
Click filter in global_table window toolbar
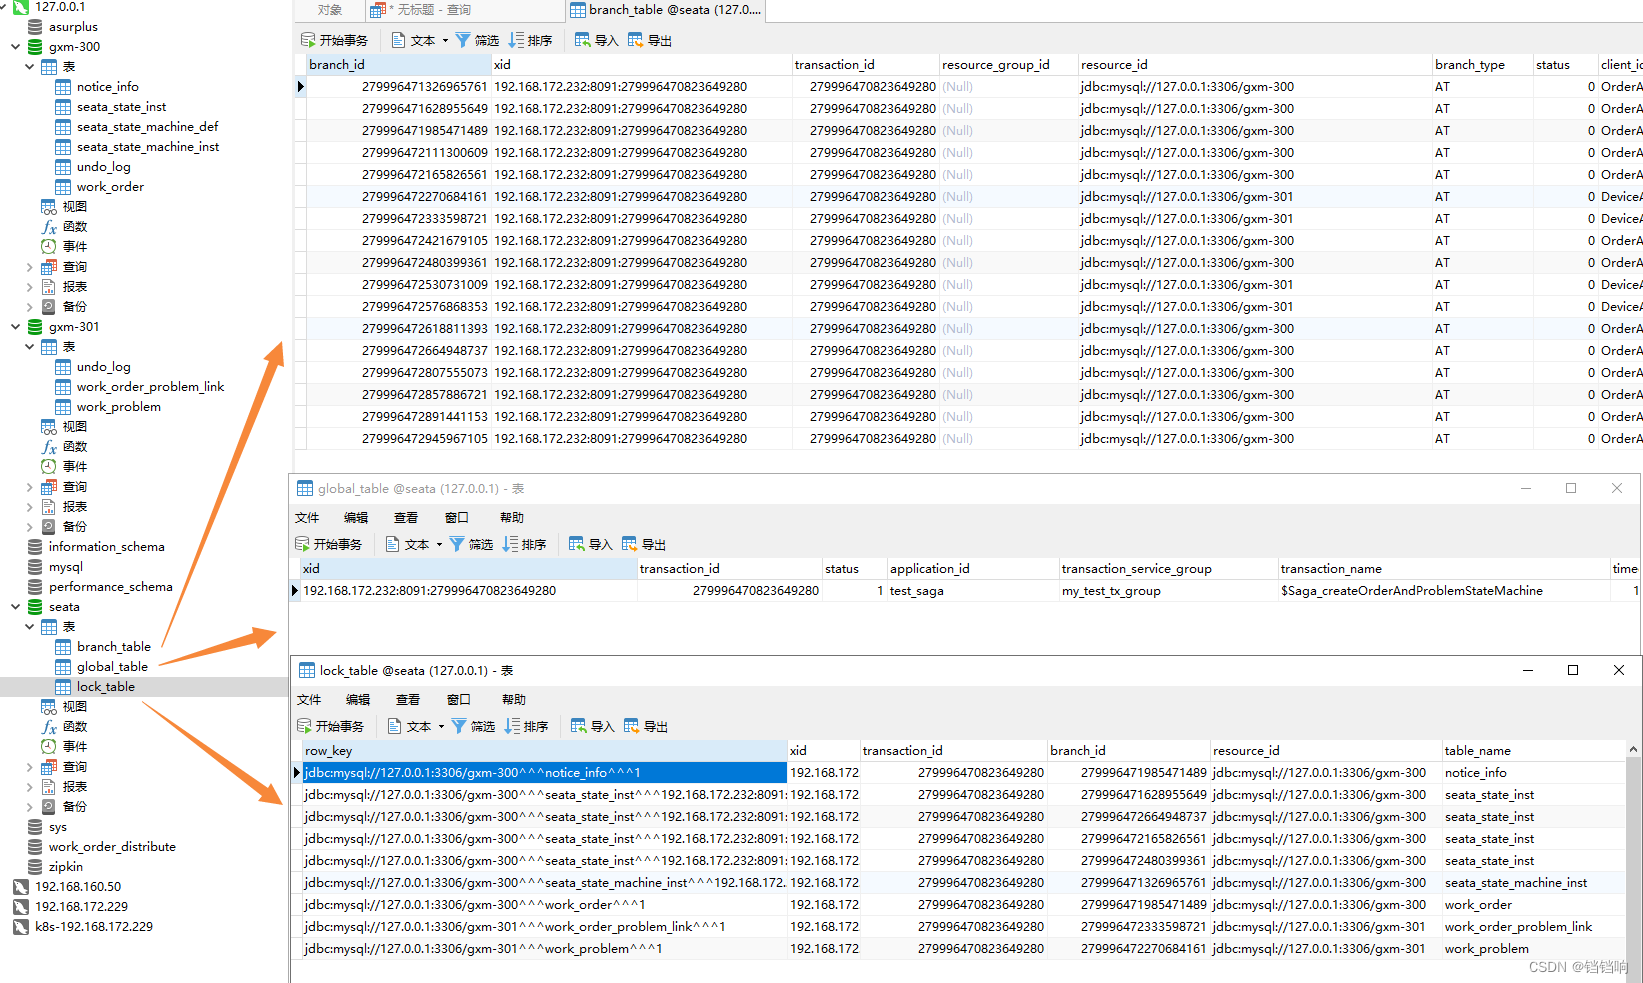pos(471,544)
